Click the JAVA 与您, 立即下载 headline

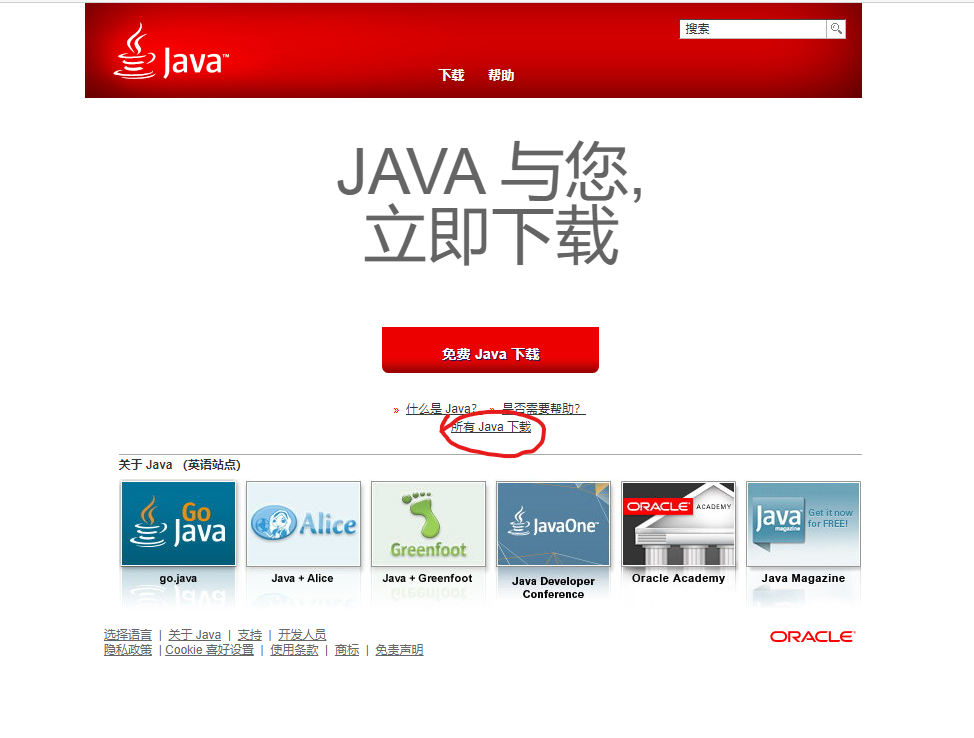(490, 203)
